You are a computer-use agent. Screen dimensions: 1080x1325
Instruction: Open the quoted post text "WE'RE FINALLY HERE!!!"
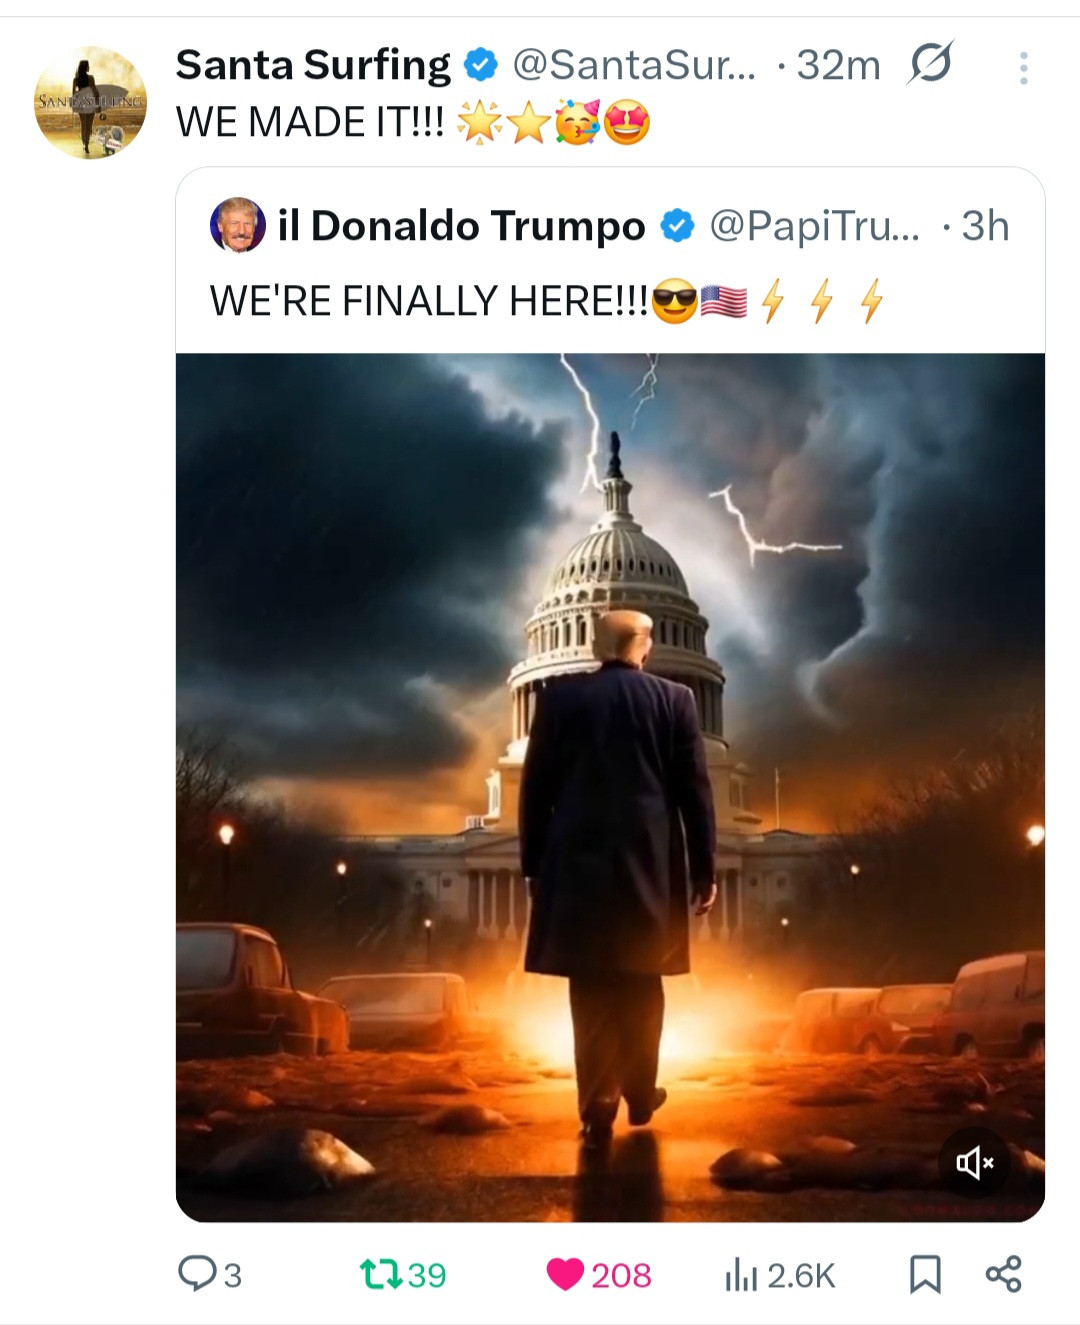(x=428, y=301)
